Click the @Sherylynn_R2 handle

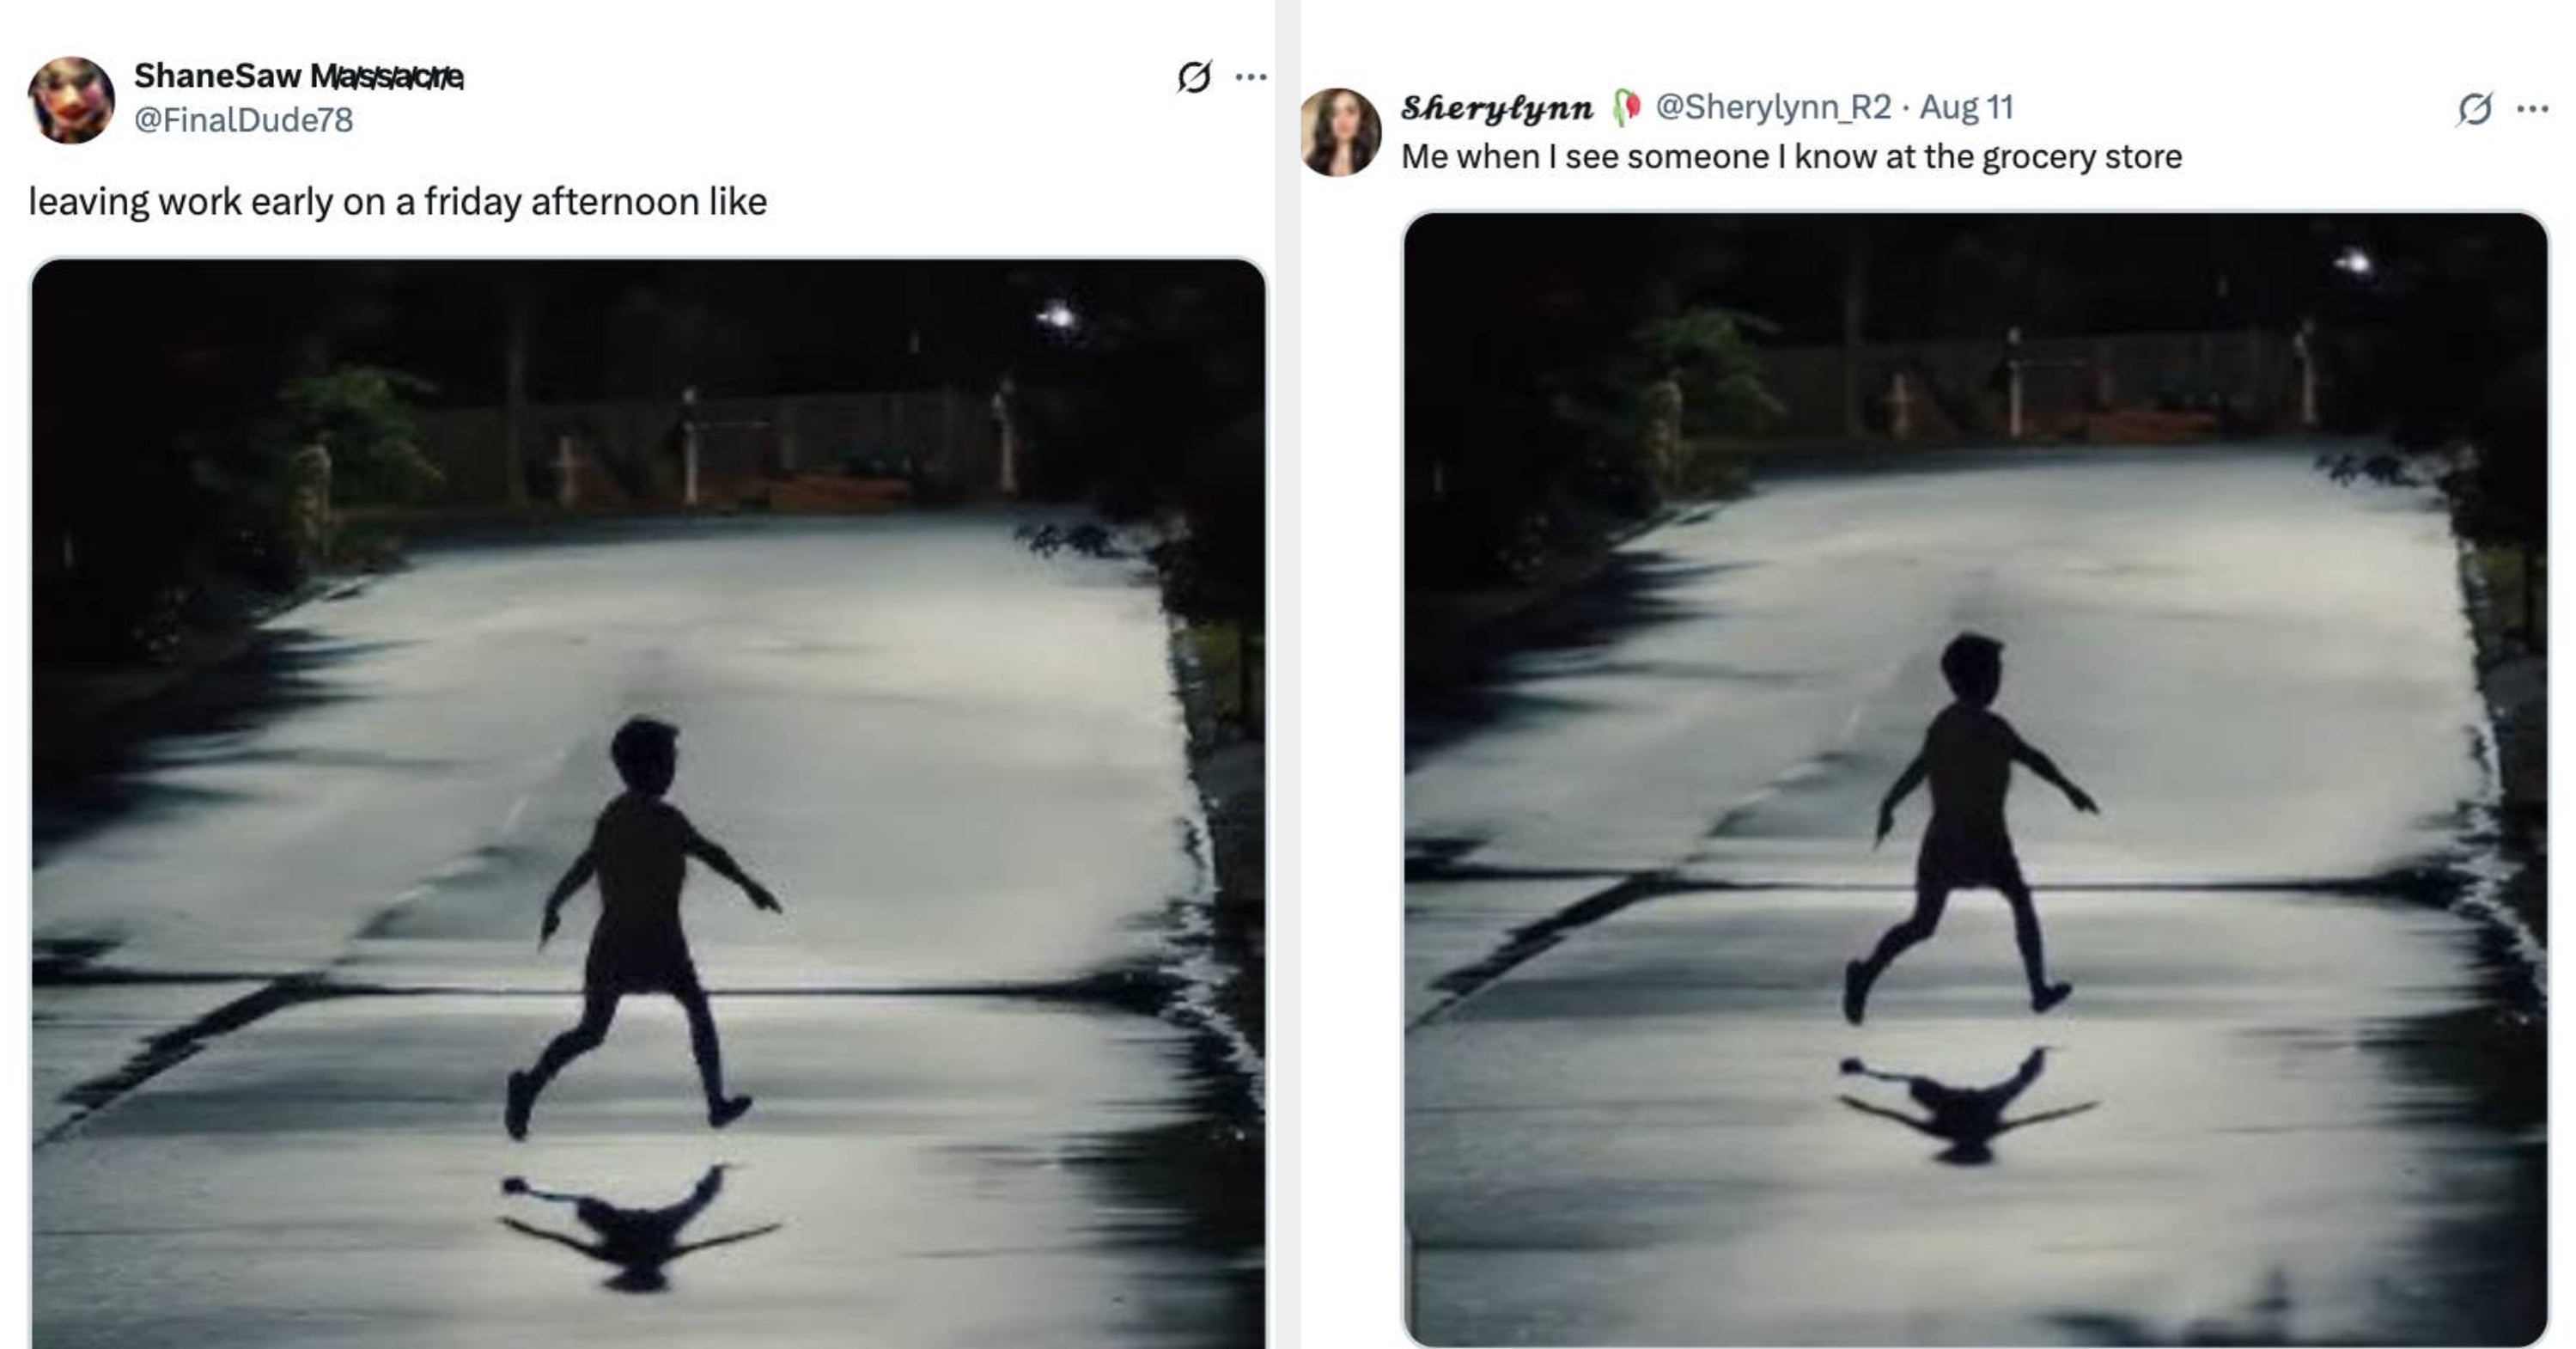point(1773,107)
